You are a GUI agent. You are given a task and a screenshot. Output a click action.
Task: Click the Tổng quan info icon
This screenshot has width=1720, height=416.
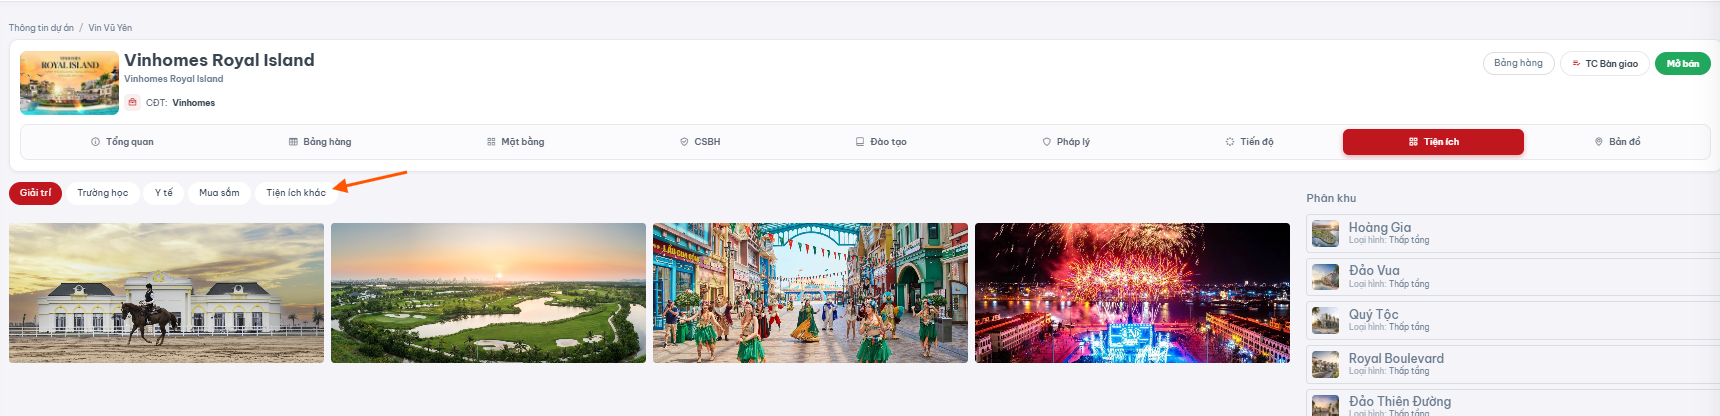96,142
